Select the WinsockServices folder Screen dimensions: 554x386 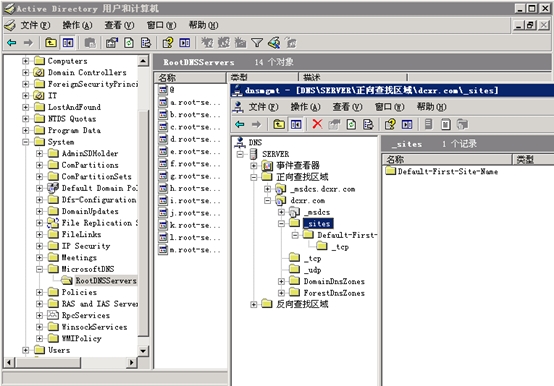click(94, 327)
